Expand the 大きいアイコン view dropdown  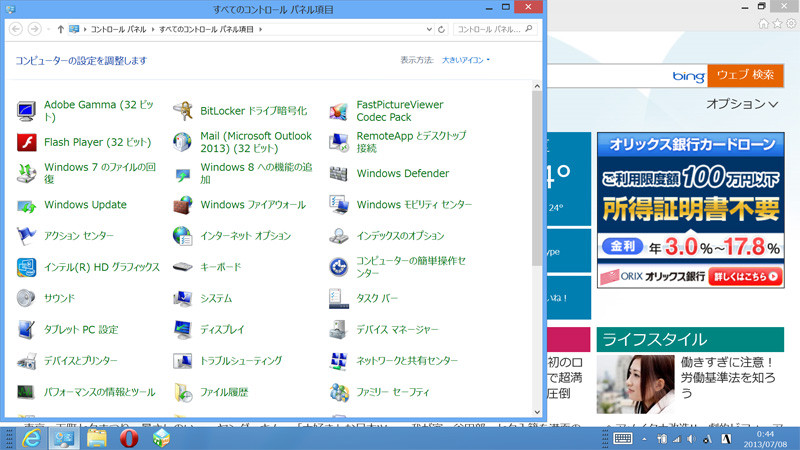pos(466,60)
